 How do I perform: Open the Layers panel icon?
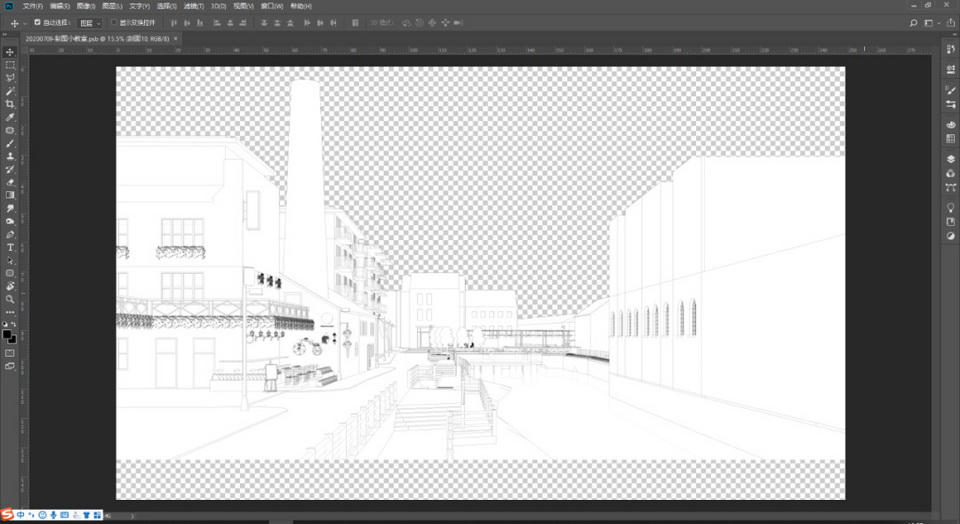point(950,158)
